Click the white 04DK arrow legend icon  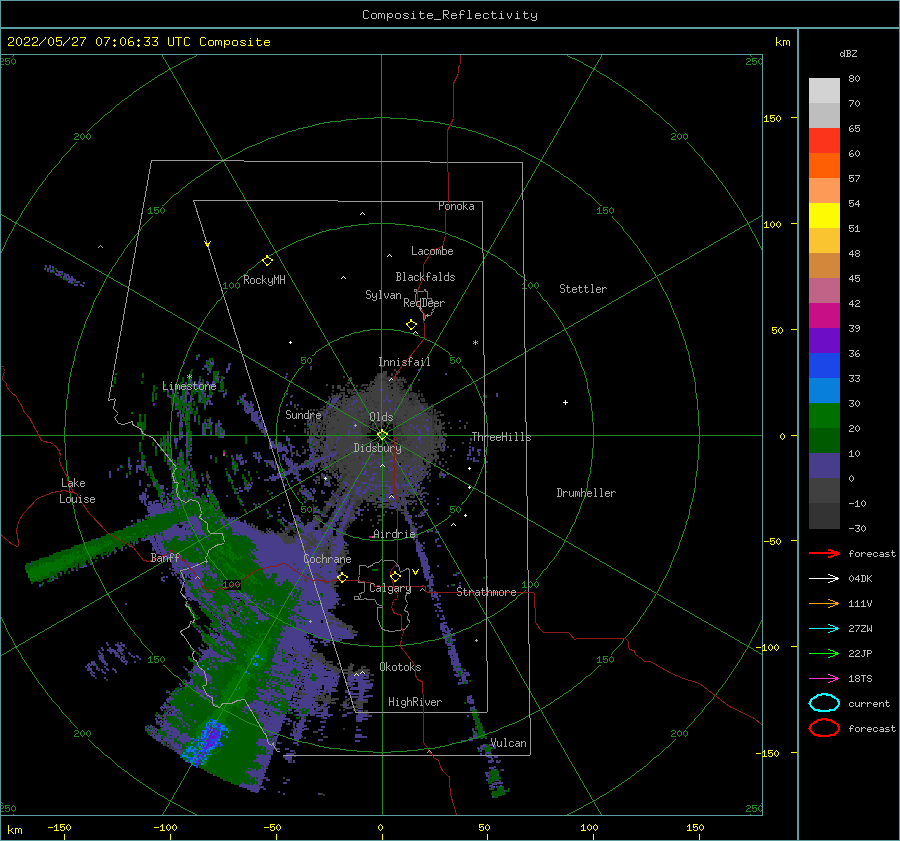coord(824,578)
